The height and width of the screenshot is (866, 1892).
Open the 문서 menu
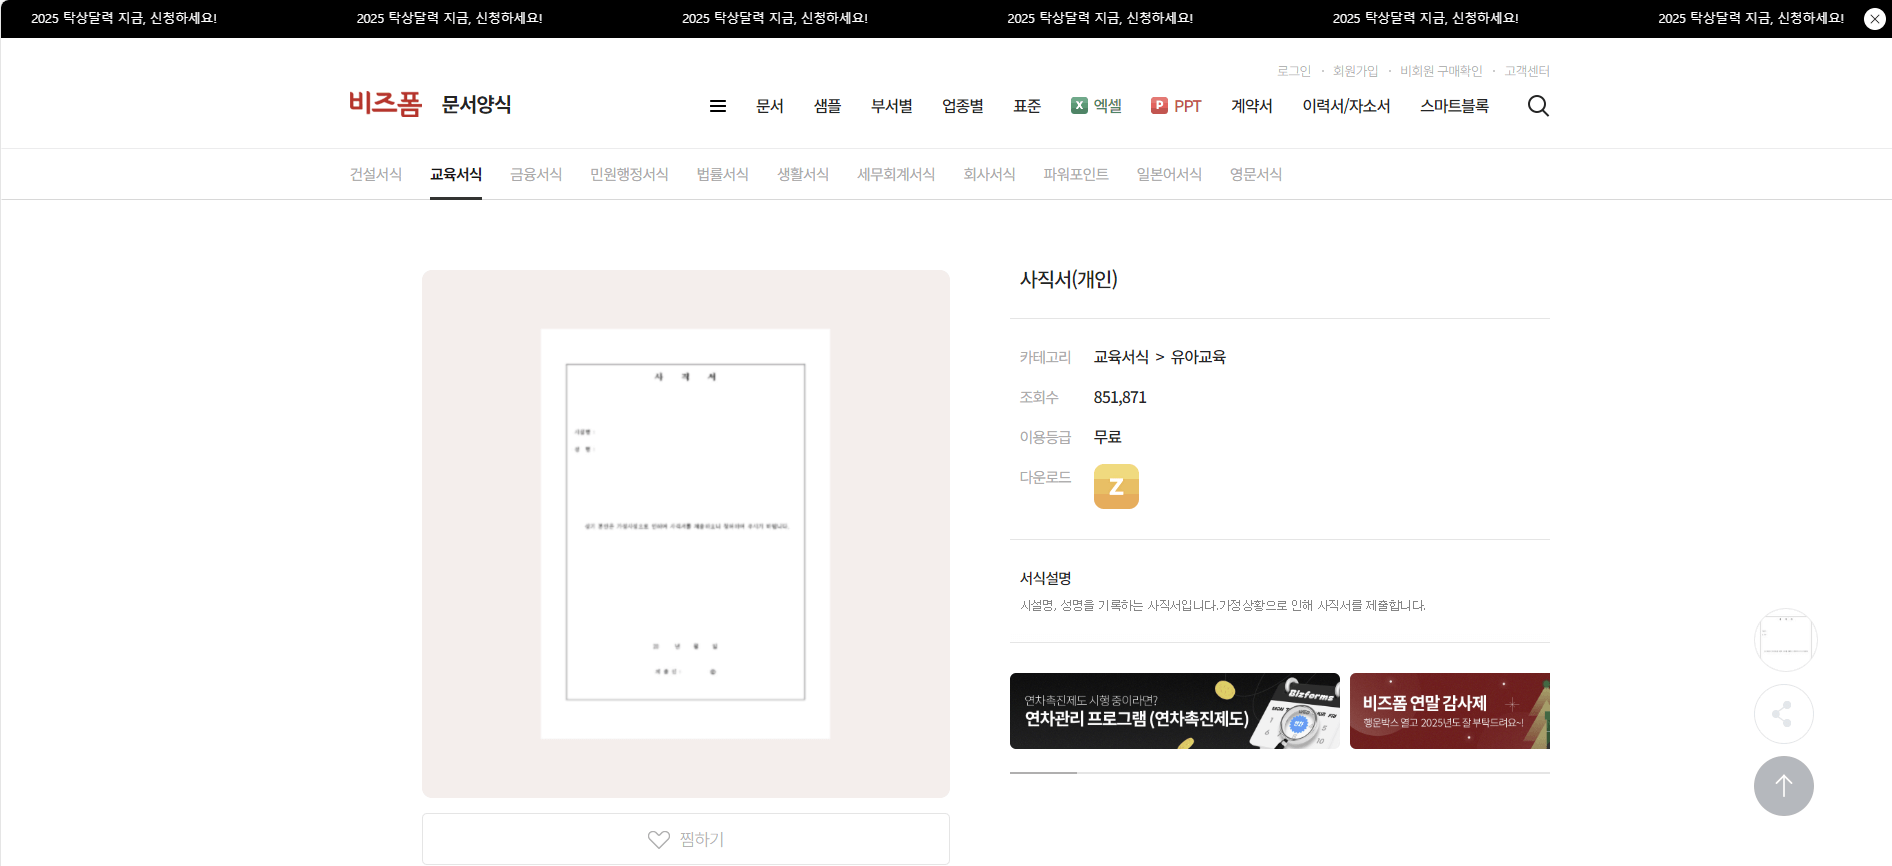click(770, 106)
